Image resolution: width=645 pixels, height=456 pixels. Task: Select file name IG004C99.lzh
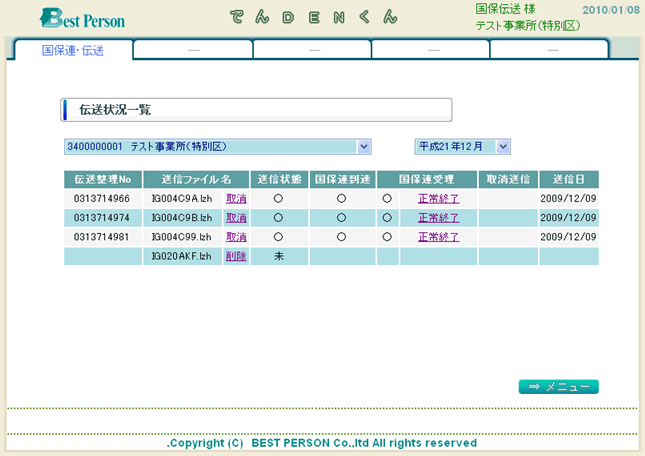(x=181, y=237)
